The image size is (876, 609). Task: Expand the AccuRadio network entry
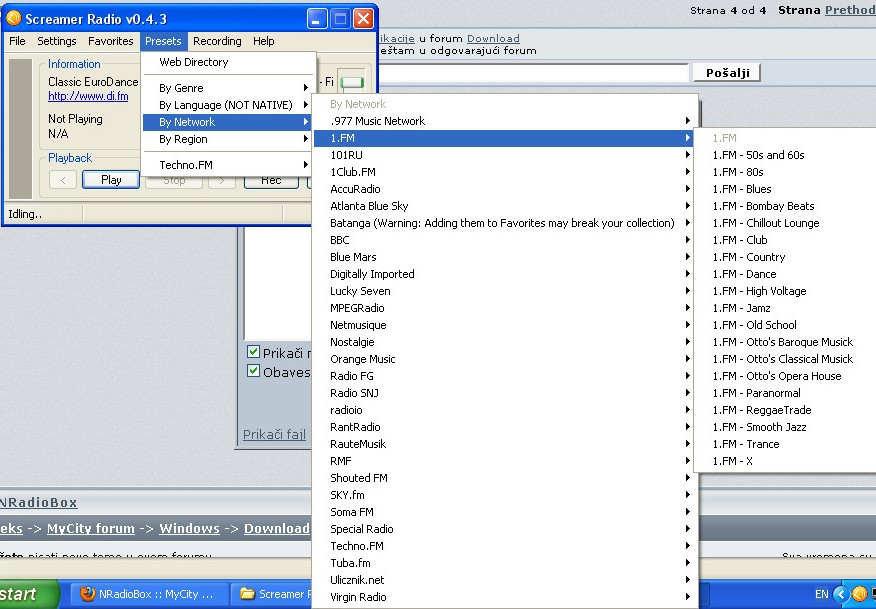point(503,189)
